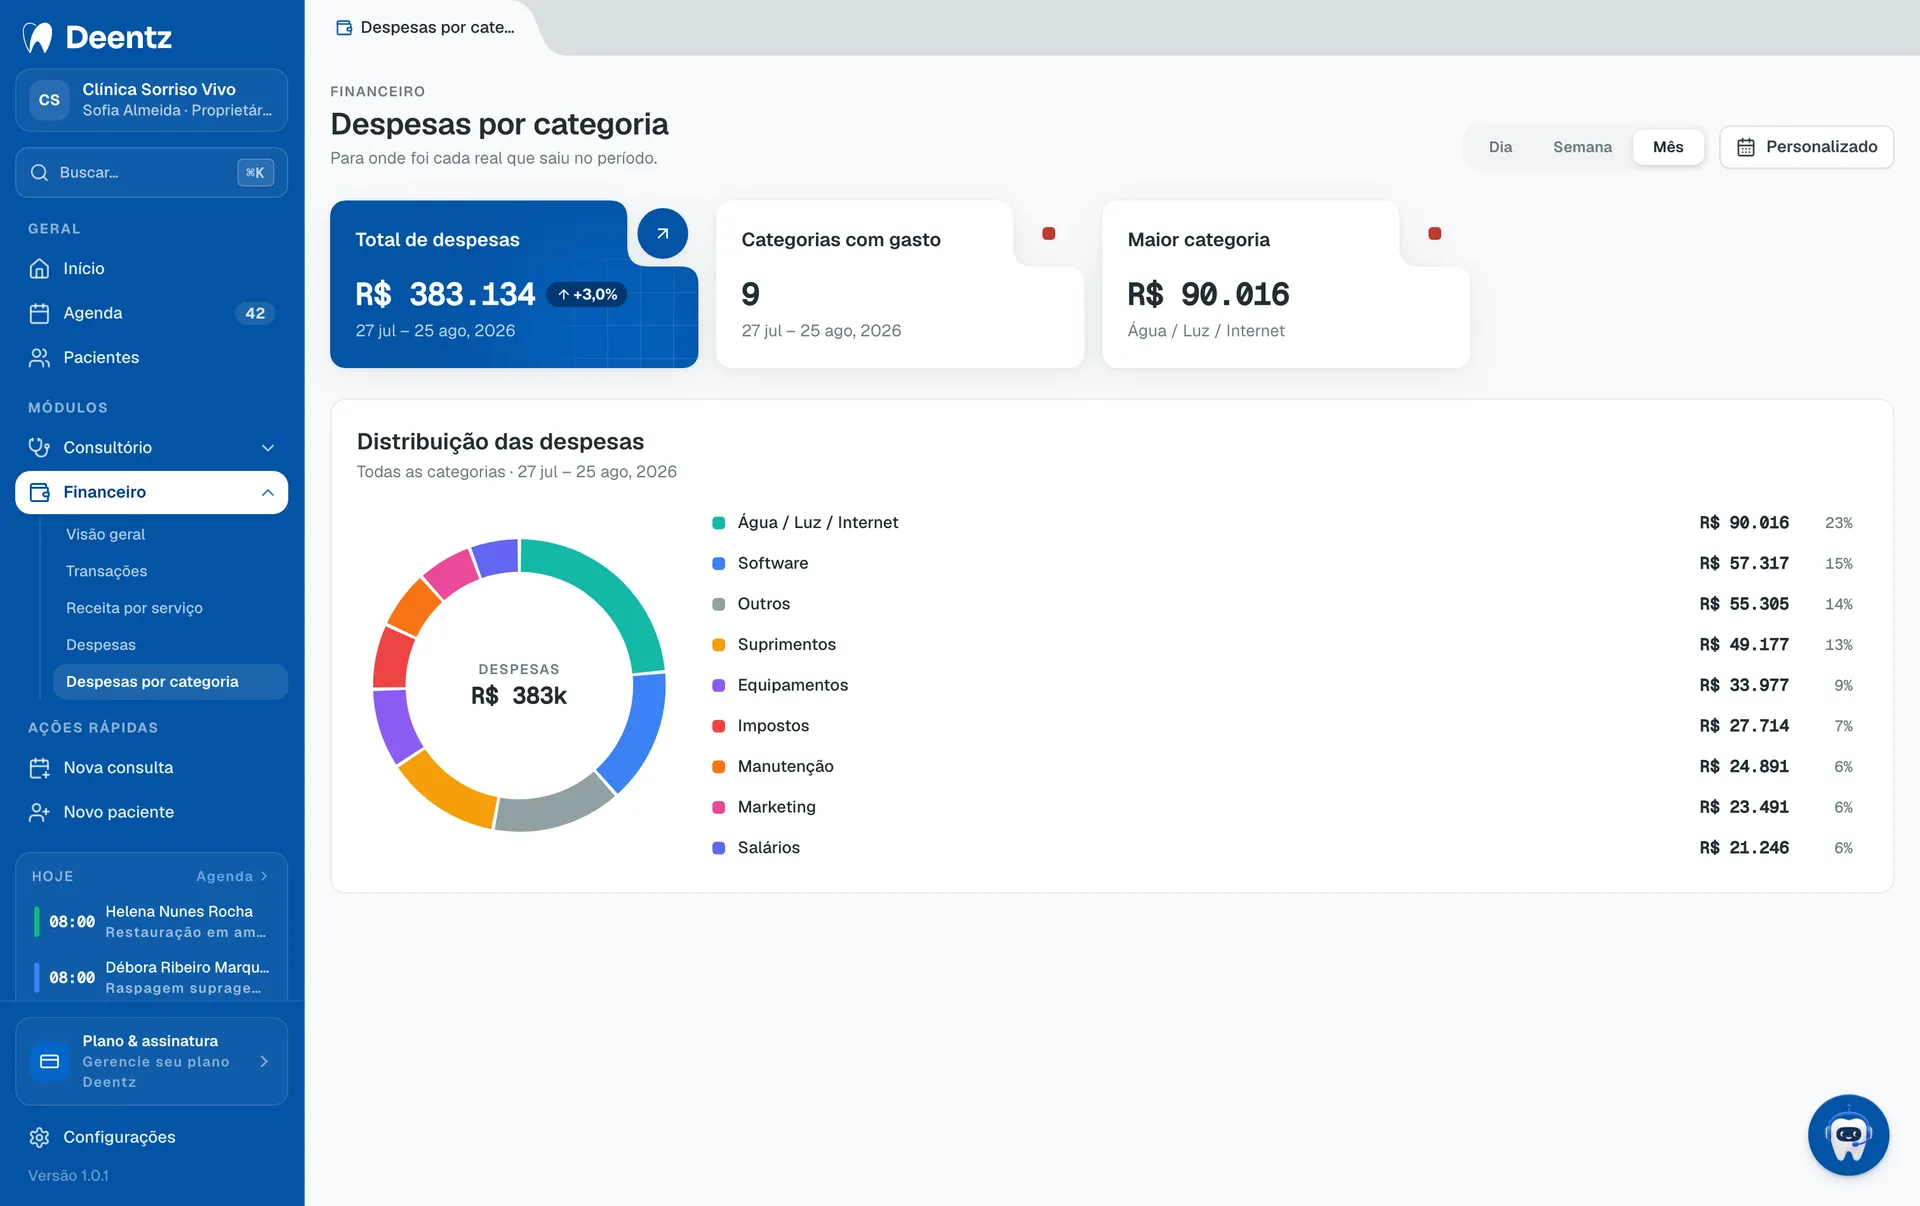Focus the Buscar search field

click(151, 172)
